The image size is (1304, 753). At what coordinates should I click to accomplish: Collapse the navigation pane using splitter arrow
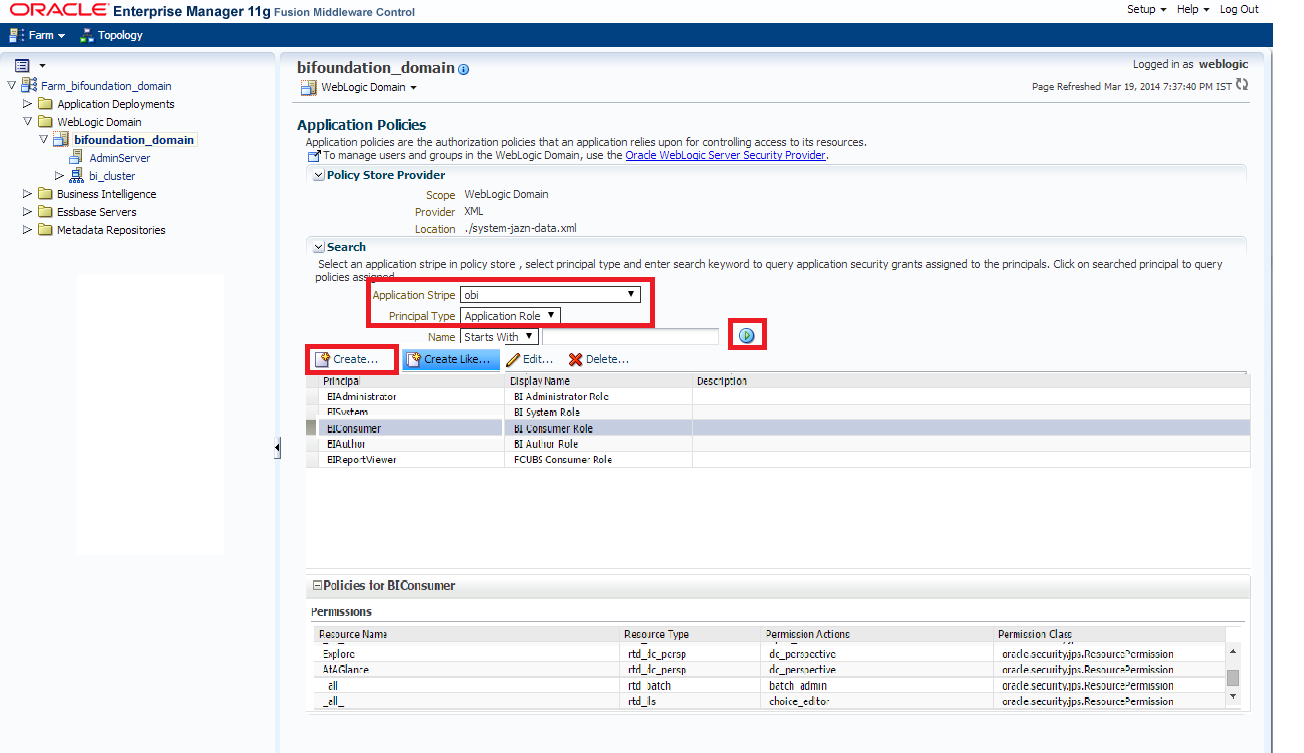point(277,449)
